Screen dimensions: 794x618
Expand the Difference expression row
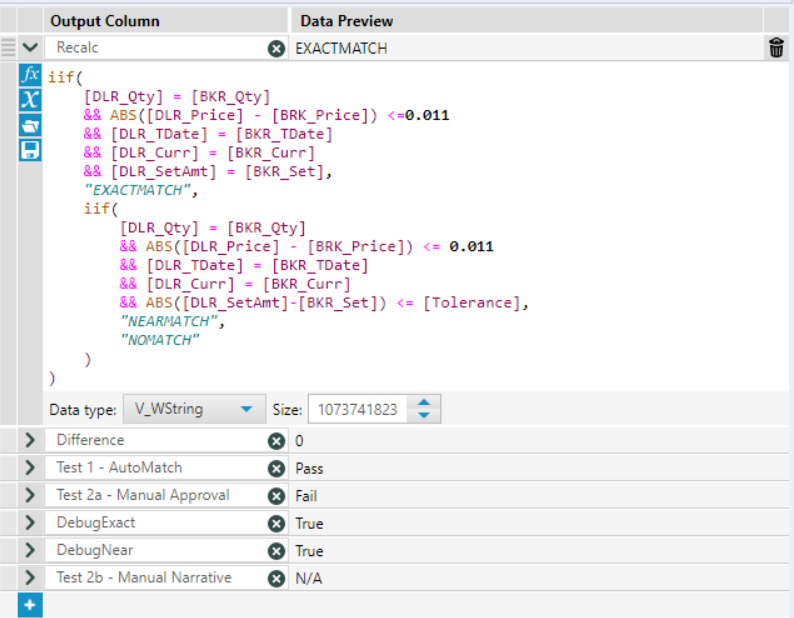[30, 440]
